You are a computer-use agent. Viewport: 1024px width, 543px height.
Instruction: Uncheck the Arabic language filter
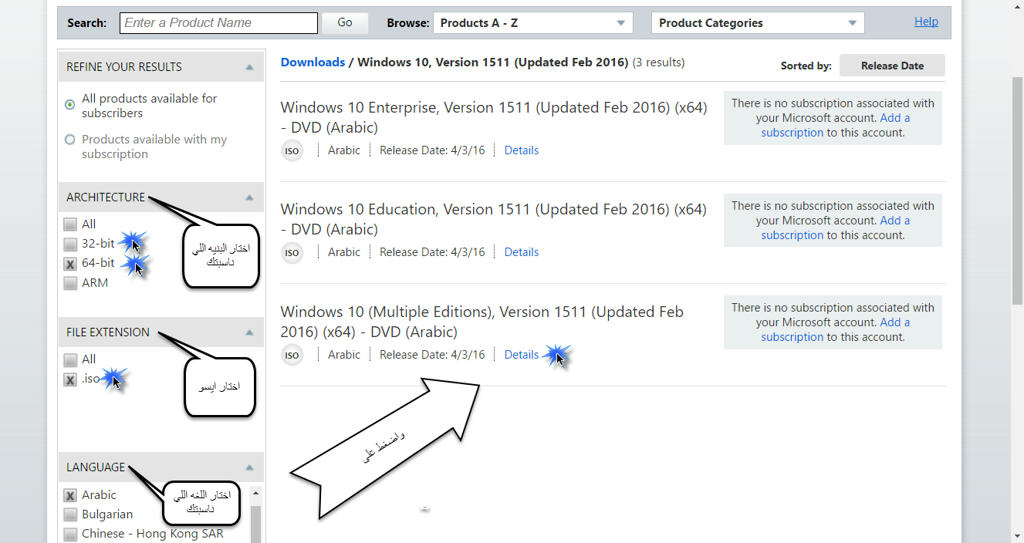[70, 495]
